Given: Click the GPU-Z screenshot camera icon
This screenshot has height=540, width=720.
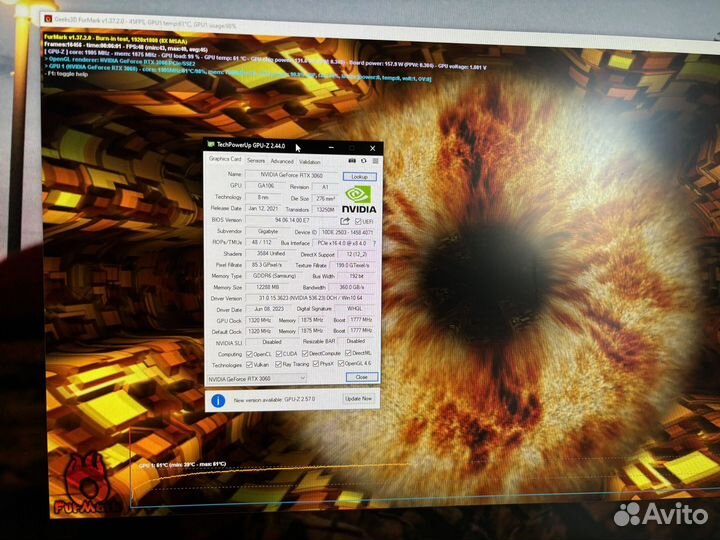Looking at the screenshot, I should 352,161.
